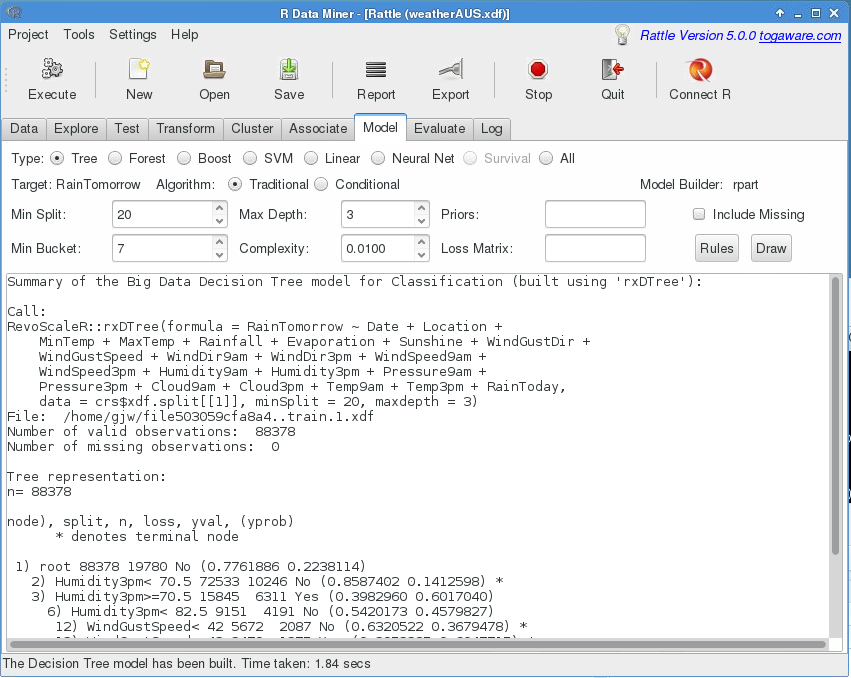The height and width of the screenshot is (678, 851).
Task: Create a new project with New icon
Action: pyautogui.click(x=139, y=70)
